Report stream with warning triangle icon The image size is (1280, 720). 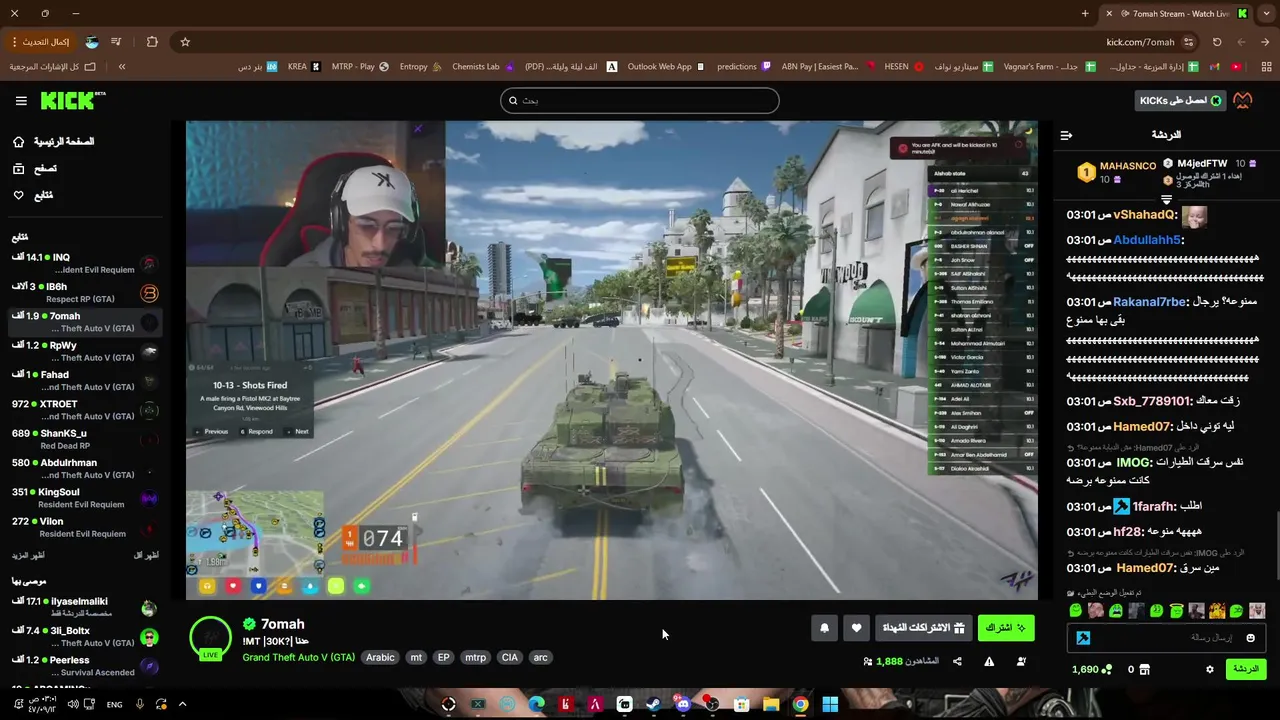989,661
